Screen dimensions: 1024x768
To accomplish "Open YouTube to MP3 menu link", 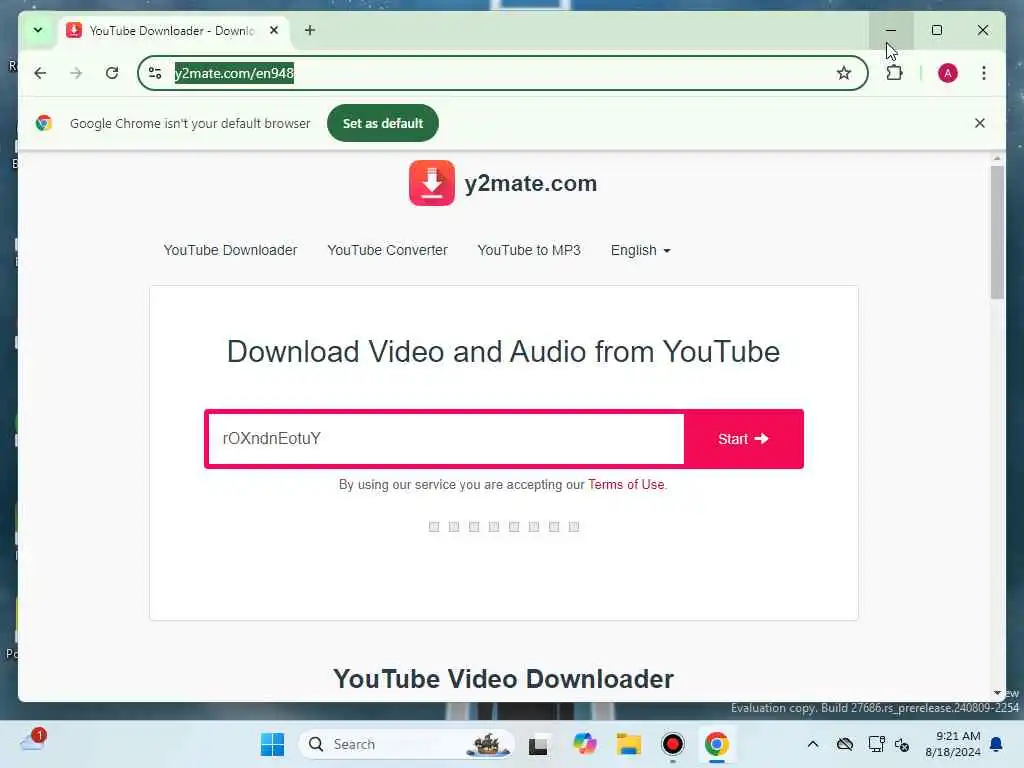I will [529, 250].
